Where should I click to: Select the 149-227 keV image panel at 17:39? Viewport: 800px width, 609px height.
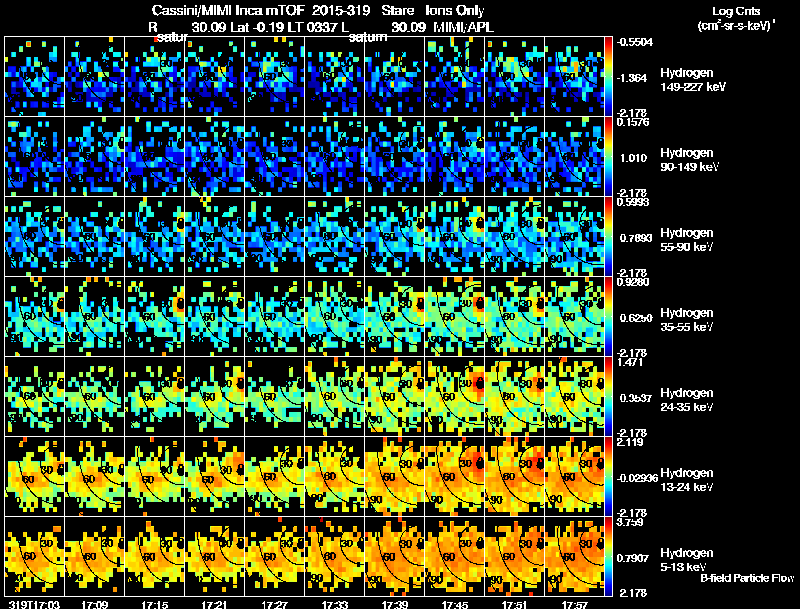(x=395, y=77)
